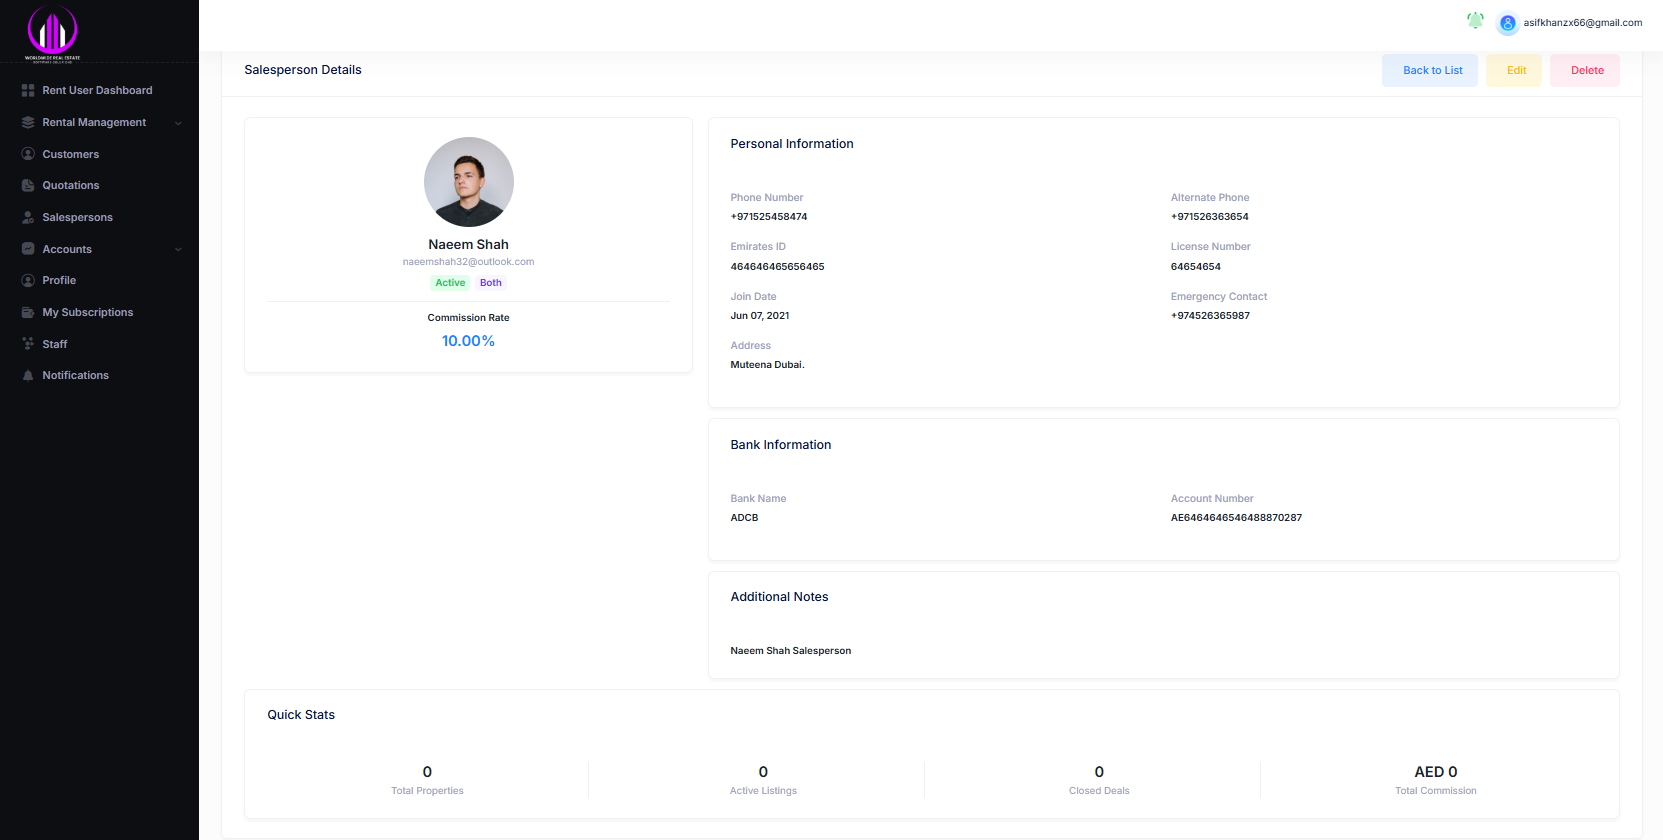Click the Rent User Dashboard grid icon
Screen dimensions: 1663x840
click(x=28, y=91)
